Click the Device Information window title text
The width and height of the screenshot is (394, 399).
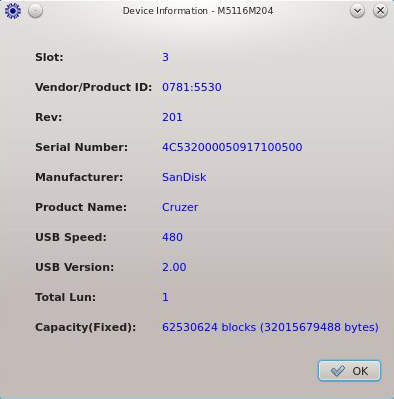[x=198, y=11]
